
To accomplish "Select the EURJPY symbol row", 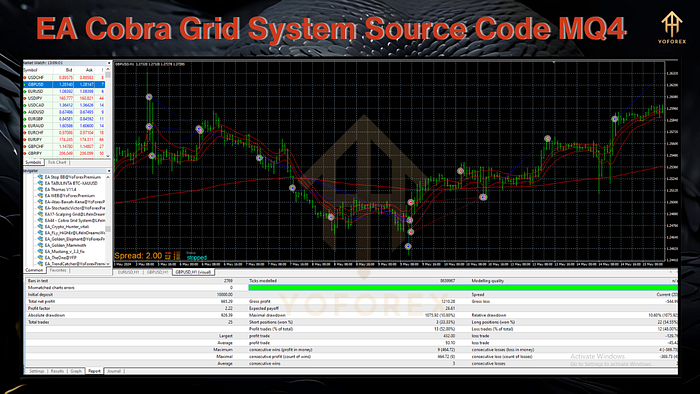I will [64, 140].
